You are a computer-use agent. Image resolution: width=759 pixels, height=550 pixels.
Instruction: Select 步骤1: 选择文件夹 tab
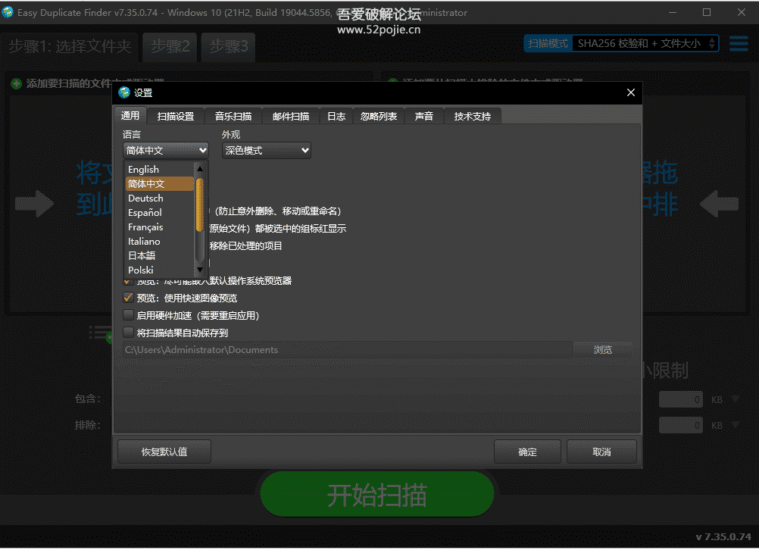[70, 46]
